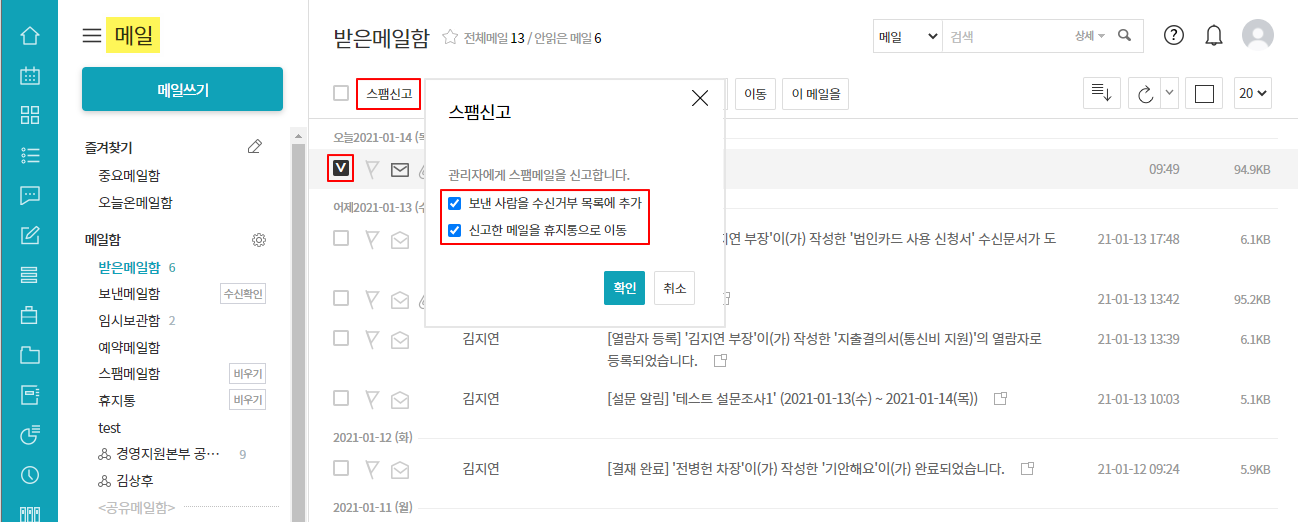Open the four-square apps grid icon in the sidebar
Screen dimensions: 1298x522
point(30,115)
